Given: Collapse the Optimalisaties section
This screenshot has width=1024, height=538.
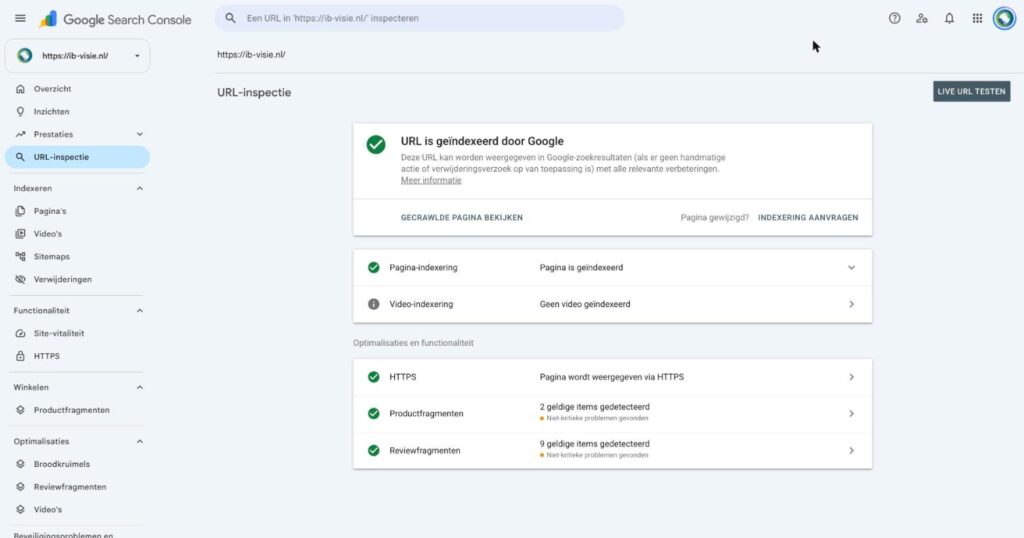Looking at the screenshot, I should pos(139,442).
